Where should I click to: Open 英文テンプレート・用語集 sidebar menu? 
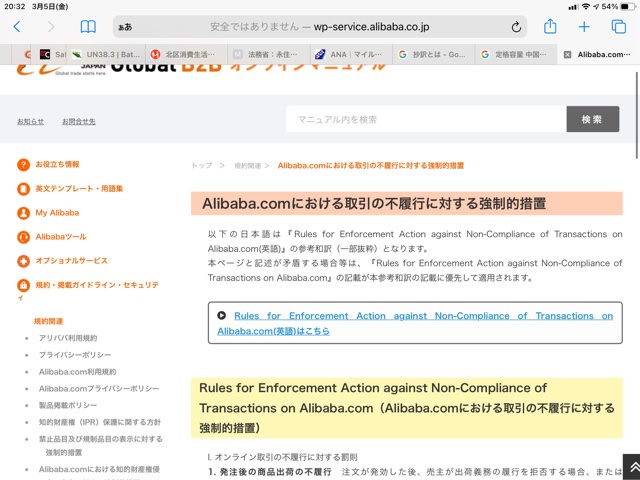[79, 189]
